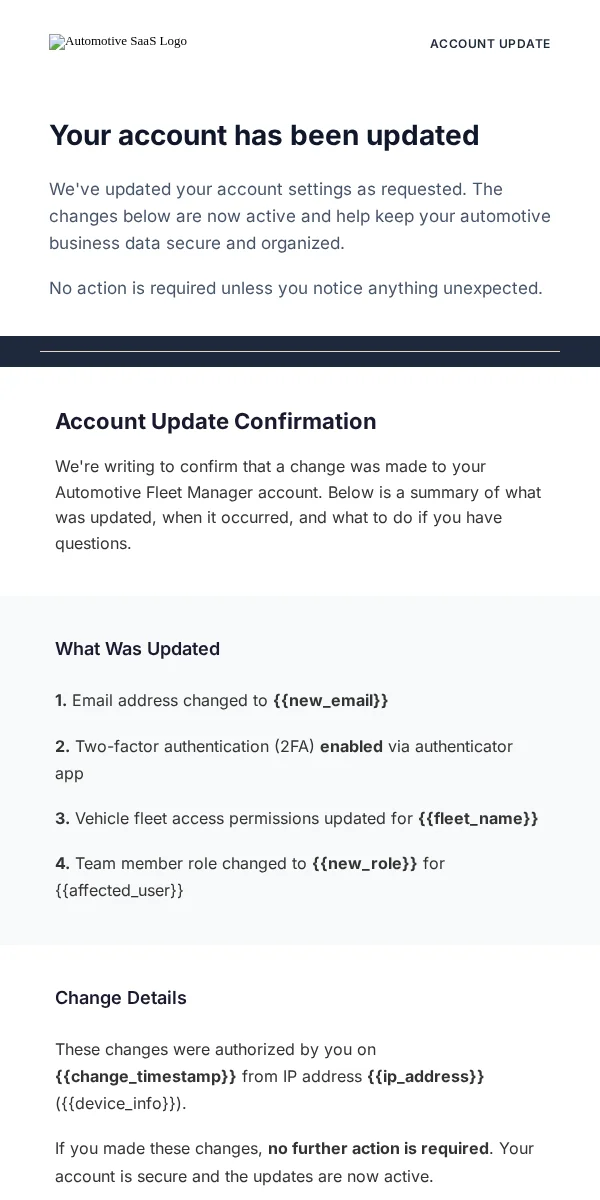Viewport: 600px width, 1200px height.
Task: Click the {{device_info}} placeholder text
Action: (121, 1104)
